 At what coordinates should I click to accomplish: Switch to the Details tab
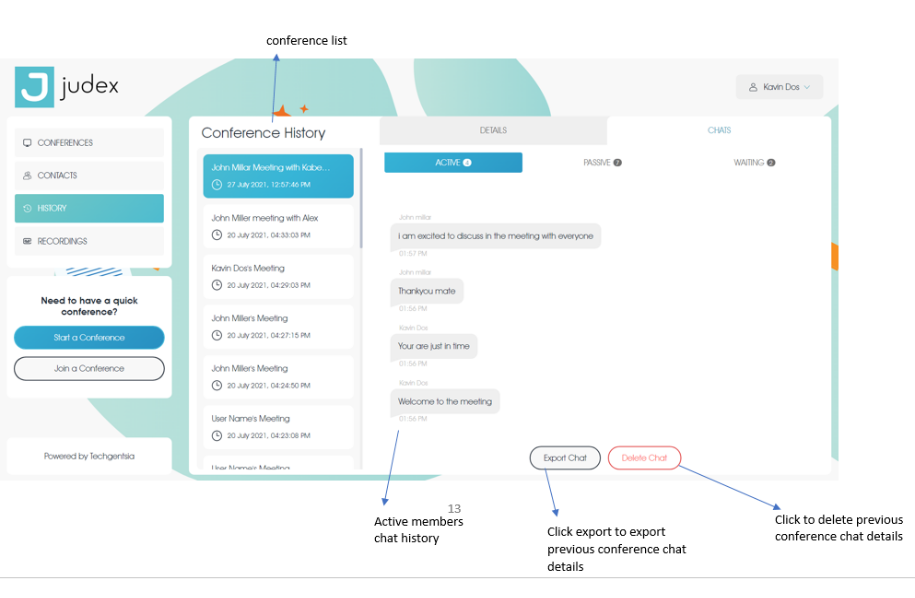point(493,130)
